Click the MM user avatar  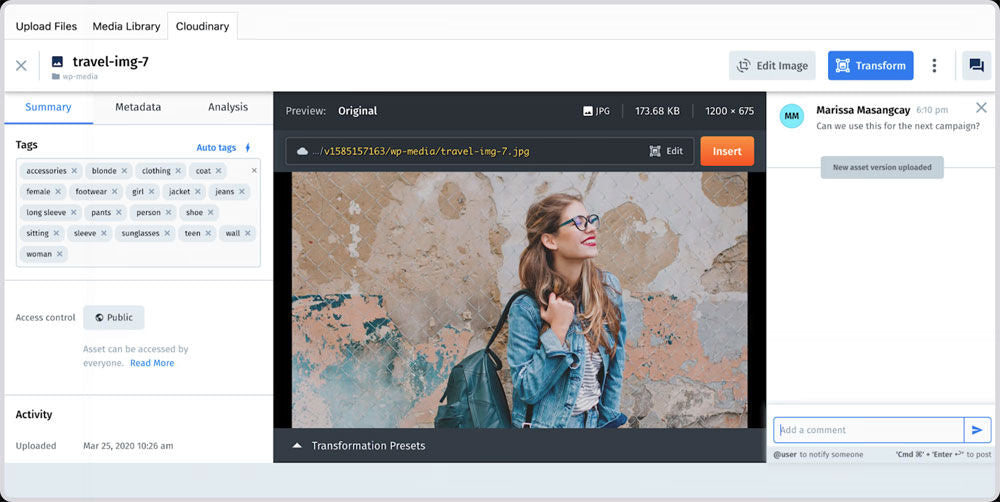[x=791, y=116]
